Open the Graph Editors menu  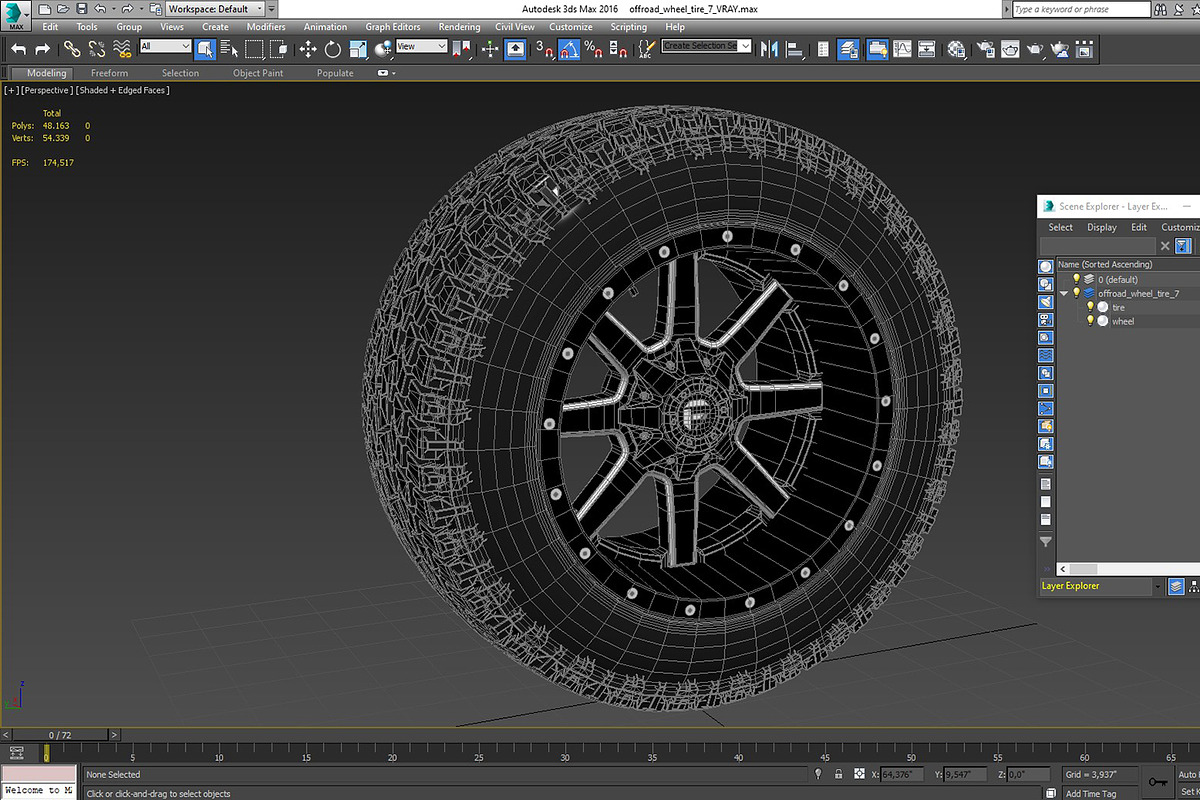coord(393,27)
